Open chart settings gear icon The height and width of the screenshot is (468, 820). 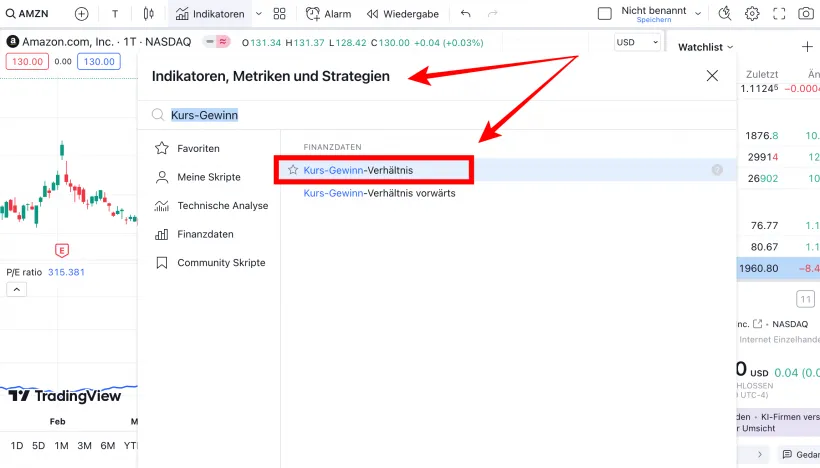pyautogui.click(x=752, y=14)
